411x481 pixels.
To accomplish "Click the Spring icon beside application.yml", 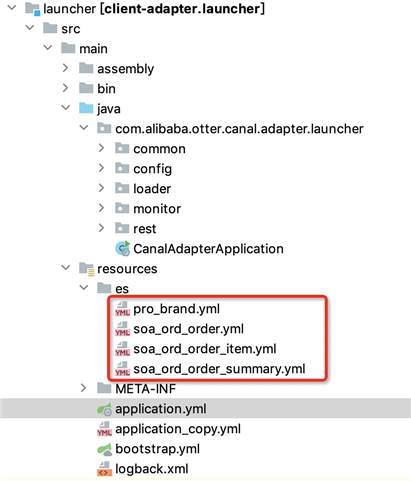I will point(104,409).
